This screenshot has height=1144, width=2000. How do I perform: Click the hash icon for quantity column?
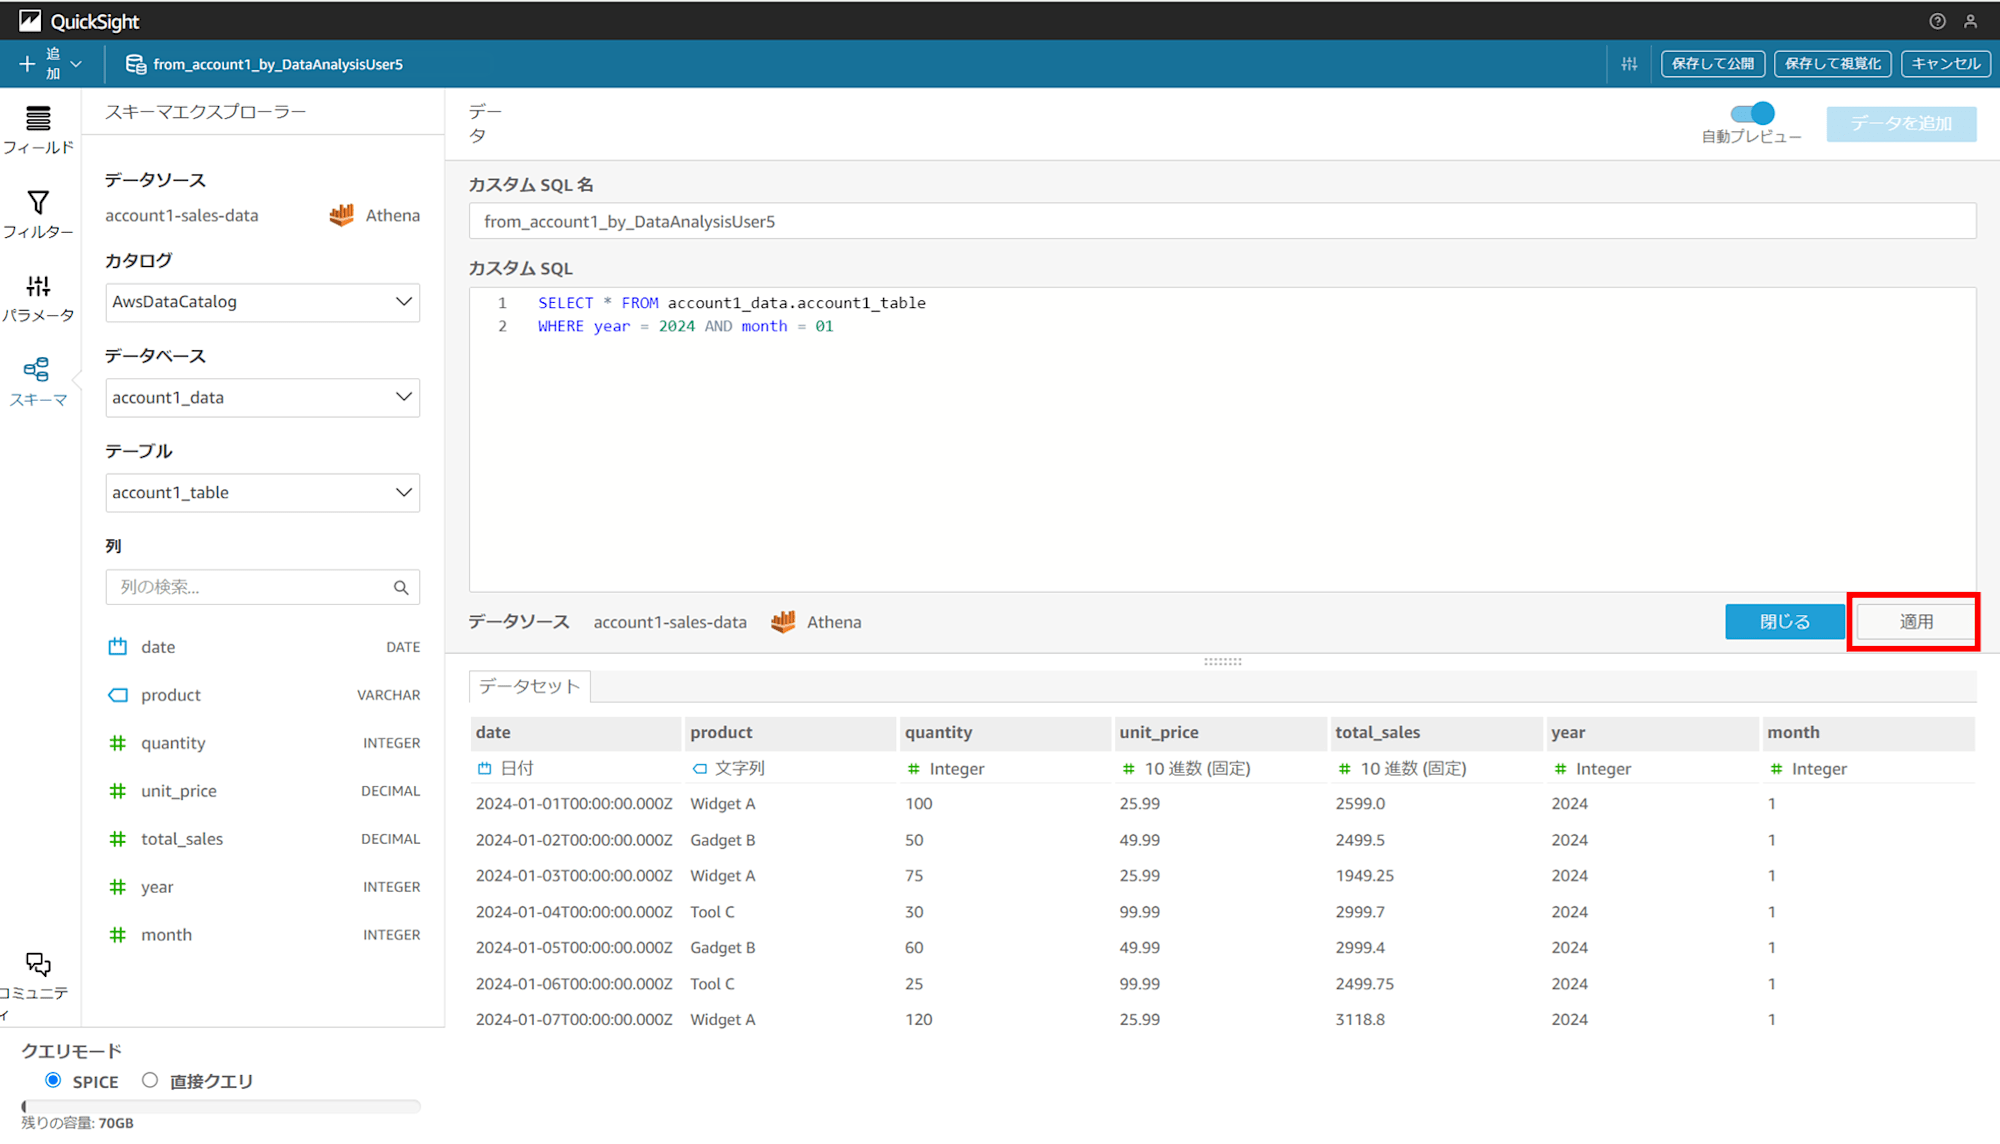118,743
